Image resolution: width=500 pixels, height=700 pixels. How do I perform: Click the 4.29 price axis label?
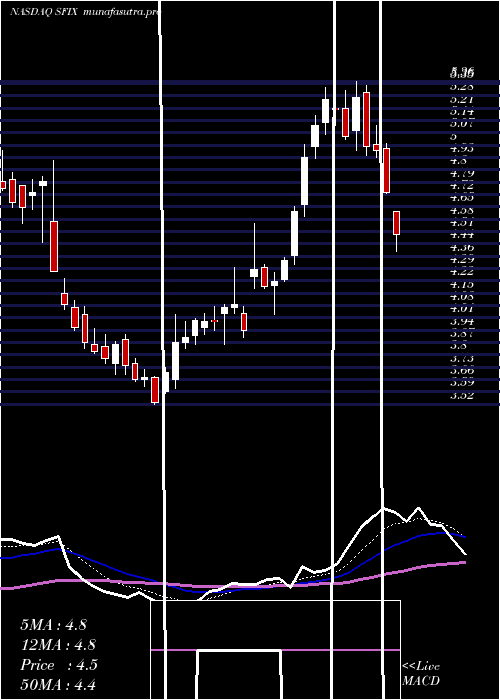pyautogui.click(x=462, y=260)
